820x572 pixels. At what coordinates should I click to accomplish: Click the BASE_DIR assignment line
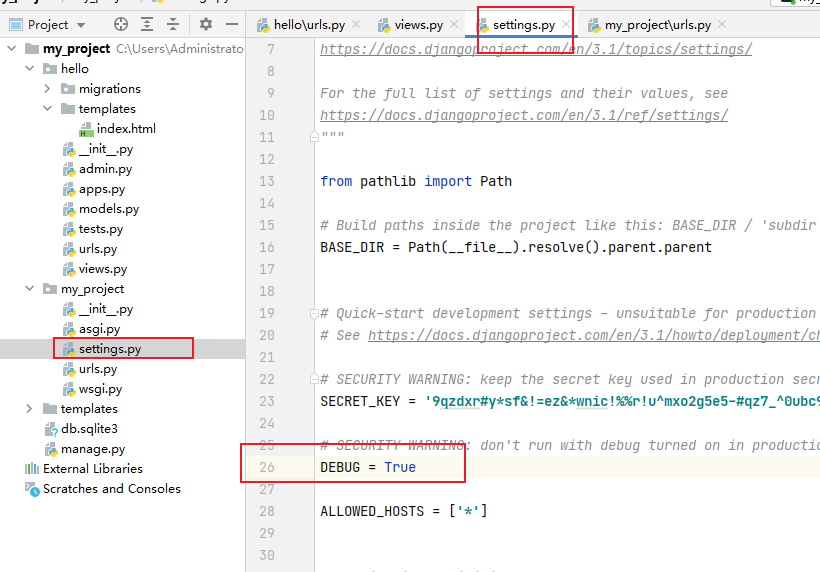pos(516,247)
